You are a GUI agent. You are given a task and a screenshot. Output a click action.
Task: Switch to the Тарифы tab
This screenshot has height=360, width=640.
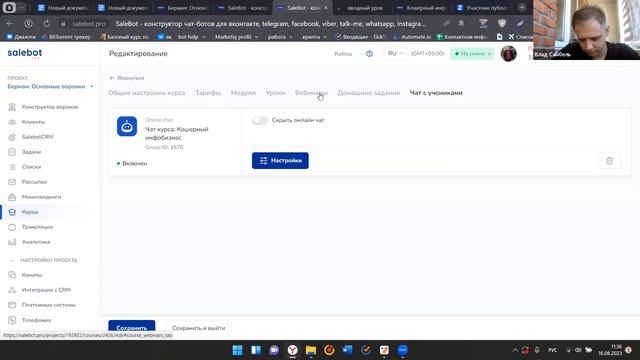208,93
